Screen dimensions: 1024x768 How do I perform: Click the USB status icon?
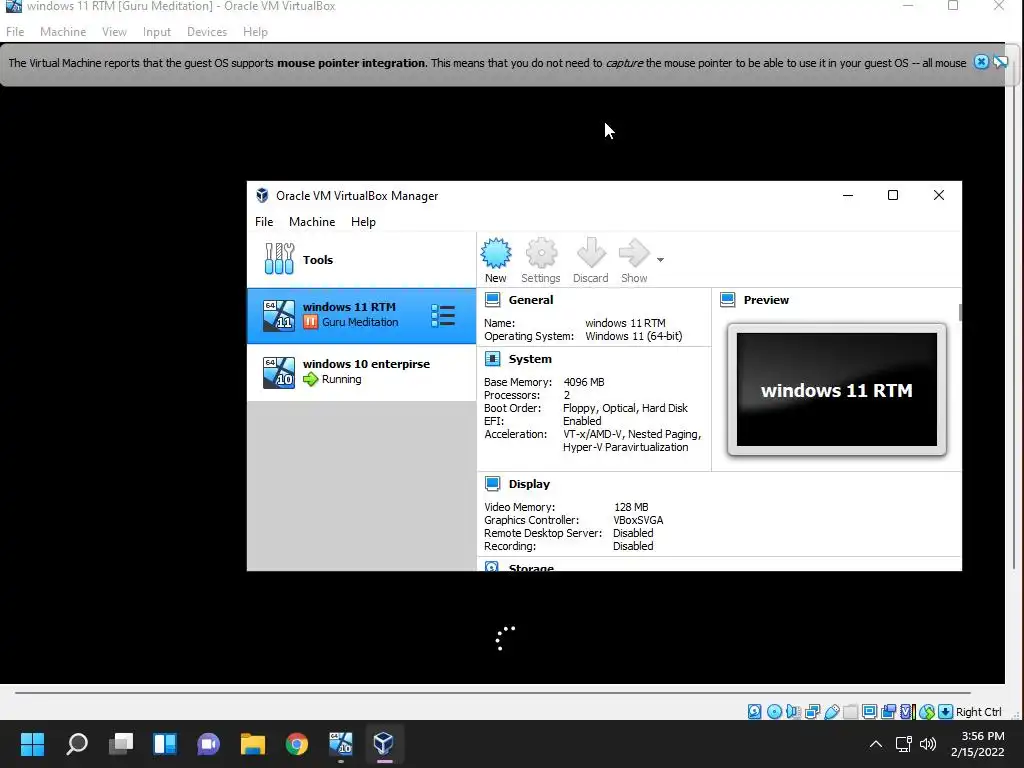(831, 712)
